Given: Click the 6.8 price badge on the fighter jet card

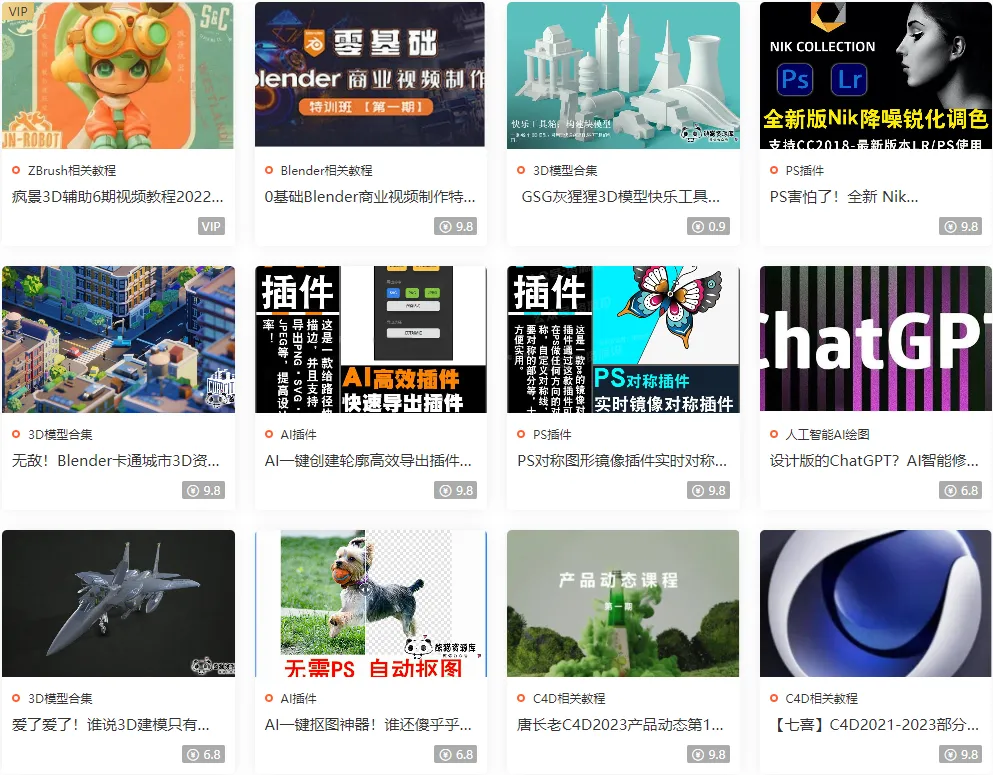Looking at the screenshot, I should click(x=203, y=754).
